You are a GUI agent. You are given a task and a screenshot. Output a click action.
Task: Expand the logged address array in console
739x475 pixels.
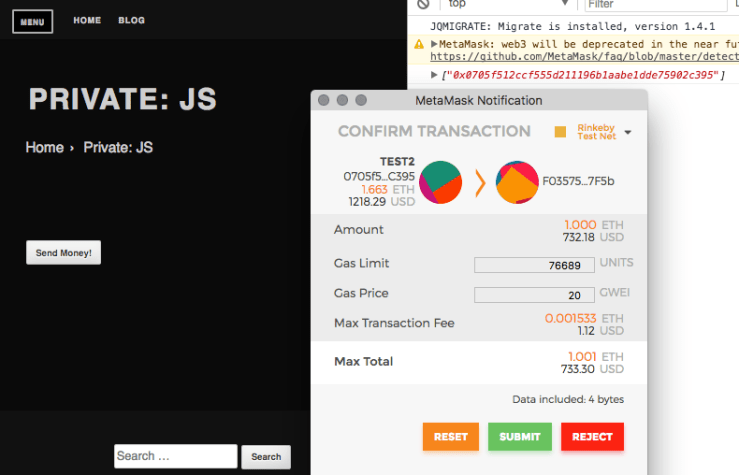(434, 76)
